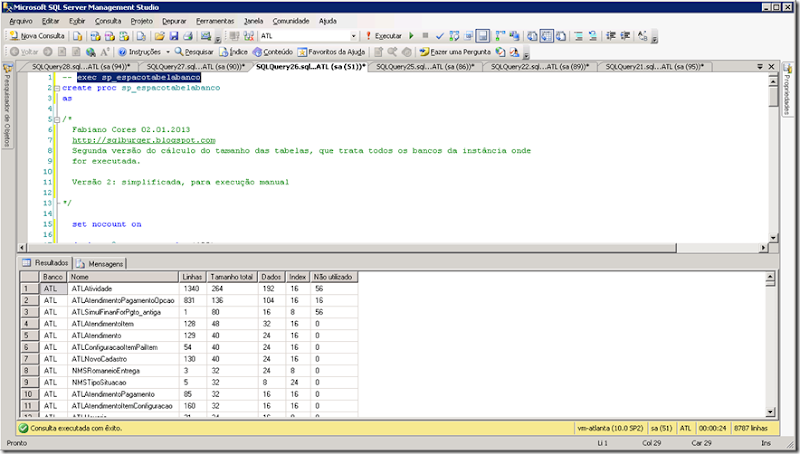The width and height of the screenshot is (800, 454).
Task: Open Favoritos da Ajuda
Action: pyautogui.click(x=332, y=52)
